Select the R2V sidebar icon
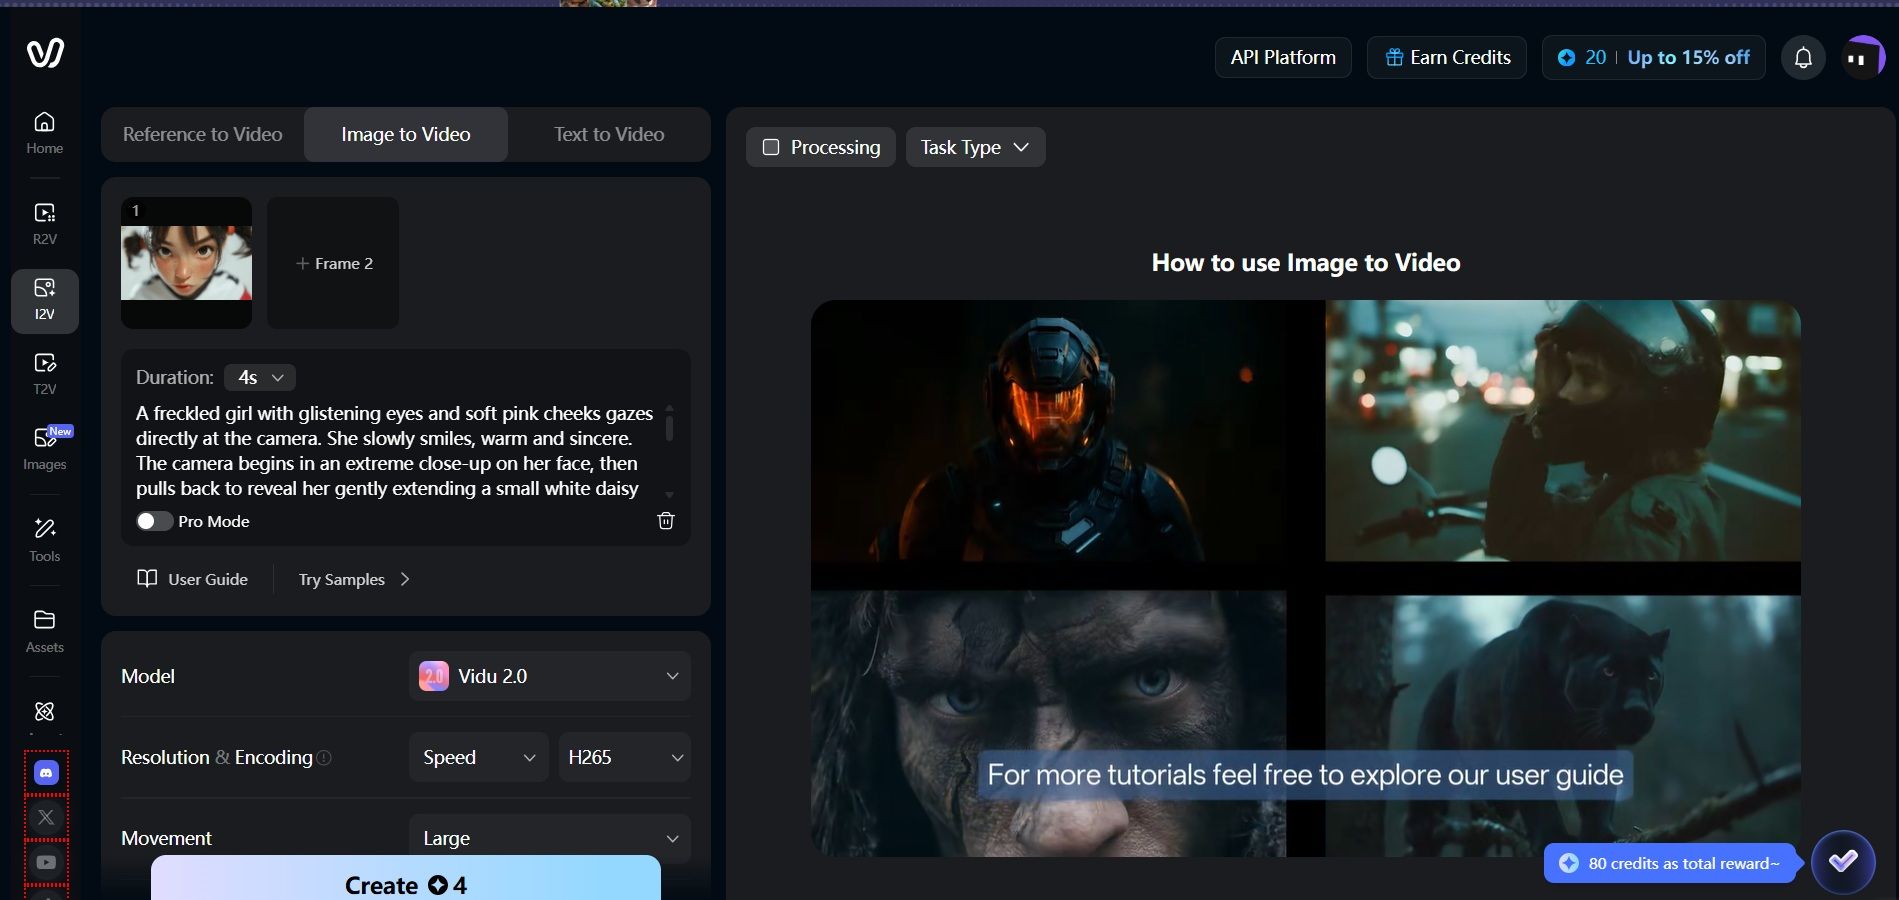The width and height of the screenshot is (1899, 900). [44, 222]
